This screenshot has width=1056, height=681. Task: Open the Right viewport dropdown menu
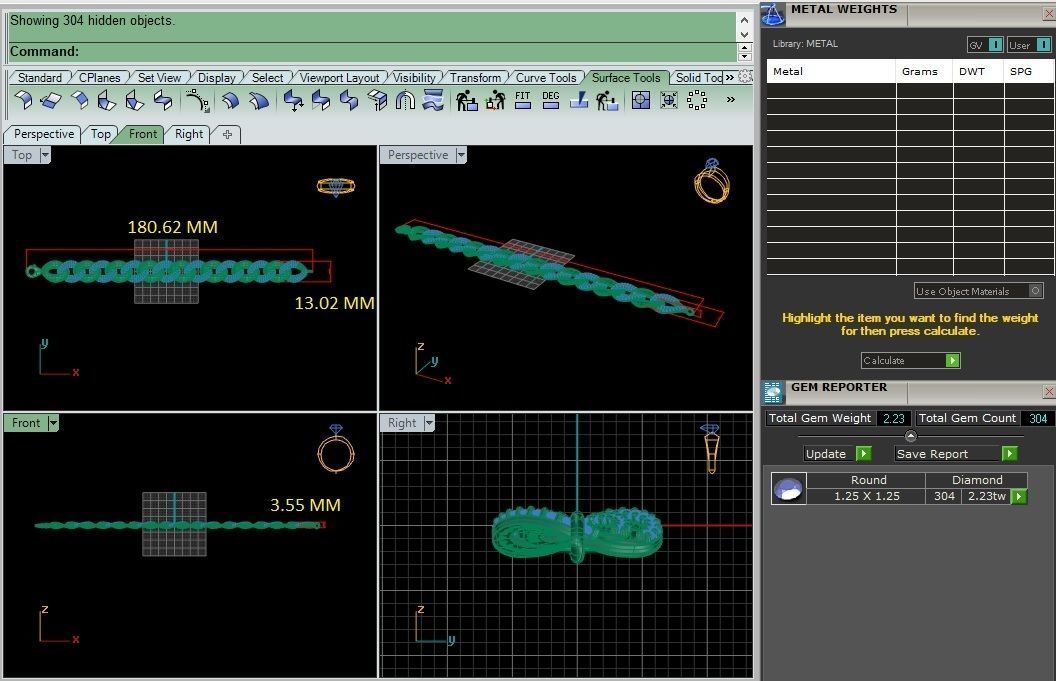429,423
